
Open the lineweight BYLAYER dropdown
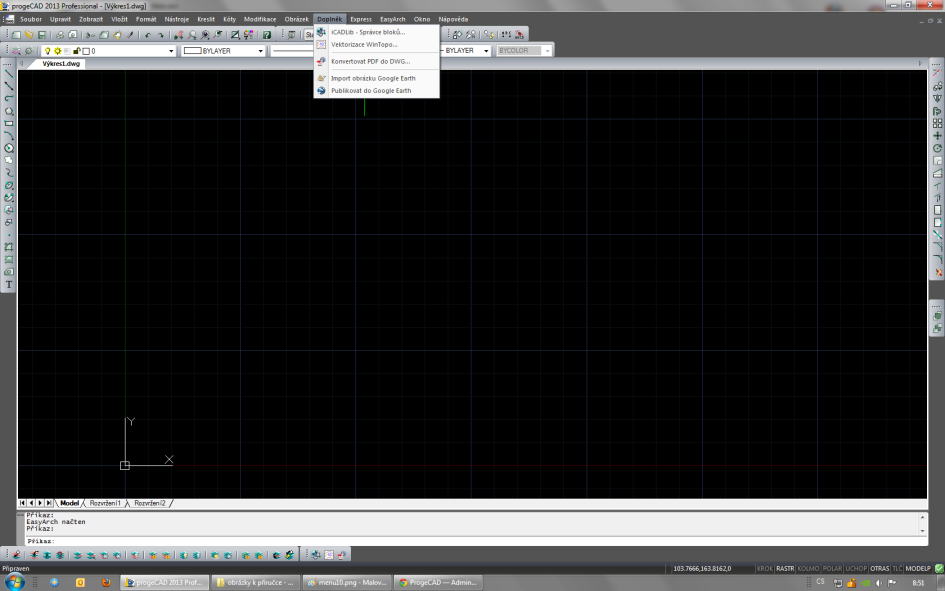point(486,51)
